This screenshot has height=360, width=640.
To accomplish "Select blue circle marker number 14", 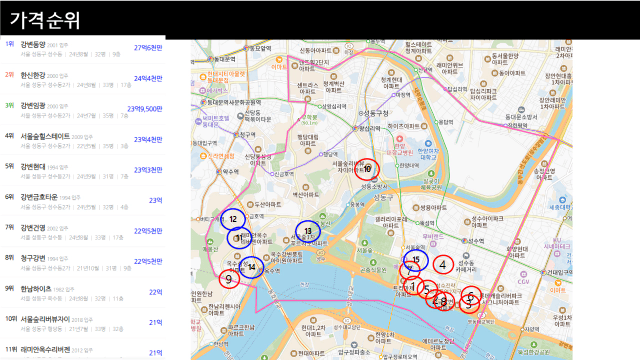I will pyautogui.click(x=251, y=267).
